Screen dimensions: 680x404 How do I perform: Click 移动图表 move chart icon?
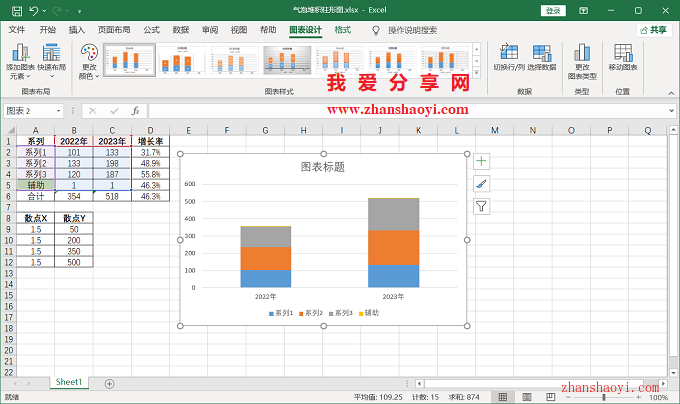pos(623,57)
